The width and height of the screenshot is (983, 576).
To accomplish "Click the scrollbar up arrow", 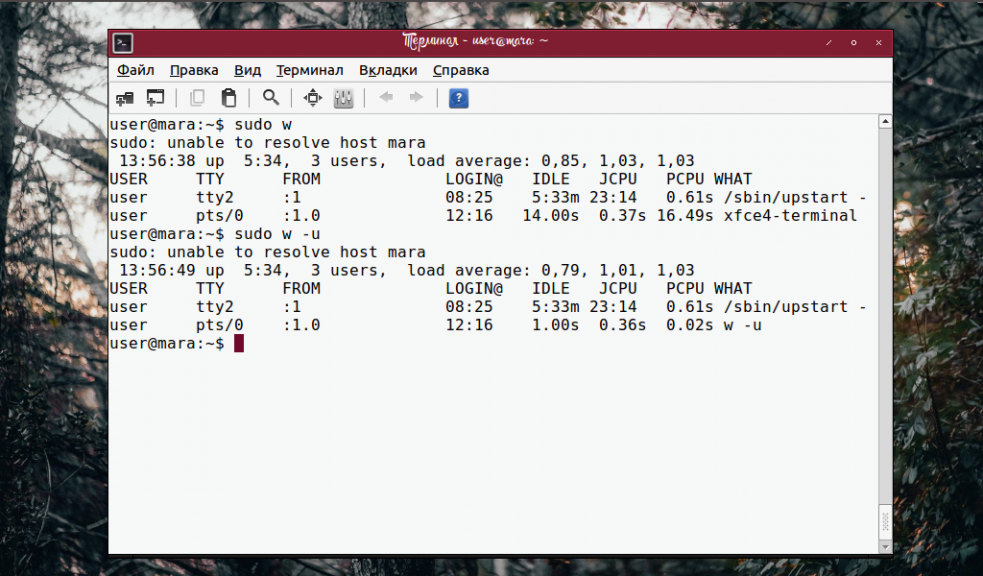I will click(x=885, y=121).
